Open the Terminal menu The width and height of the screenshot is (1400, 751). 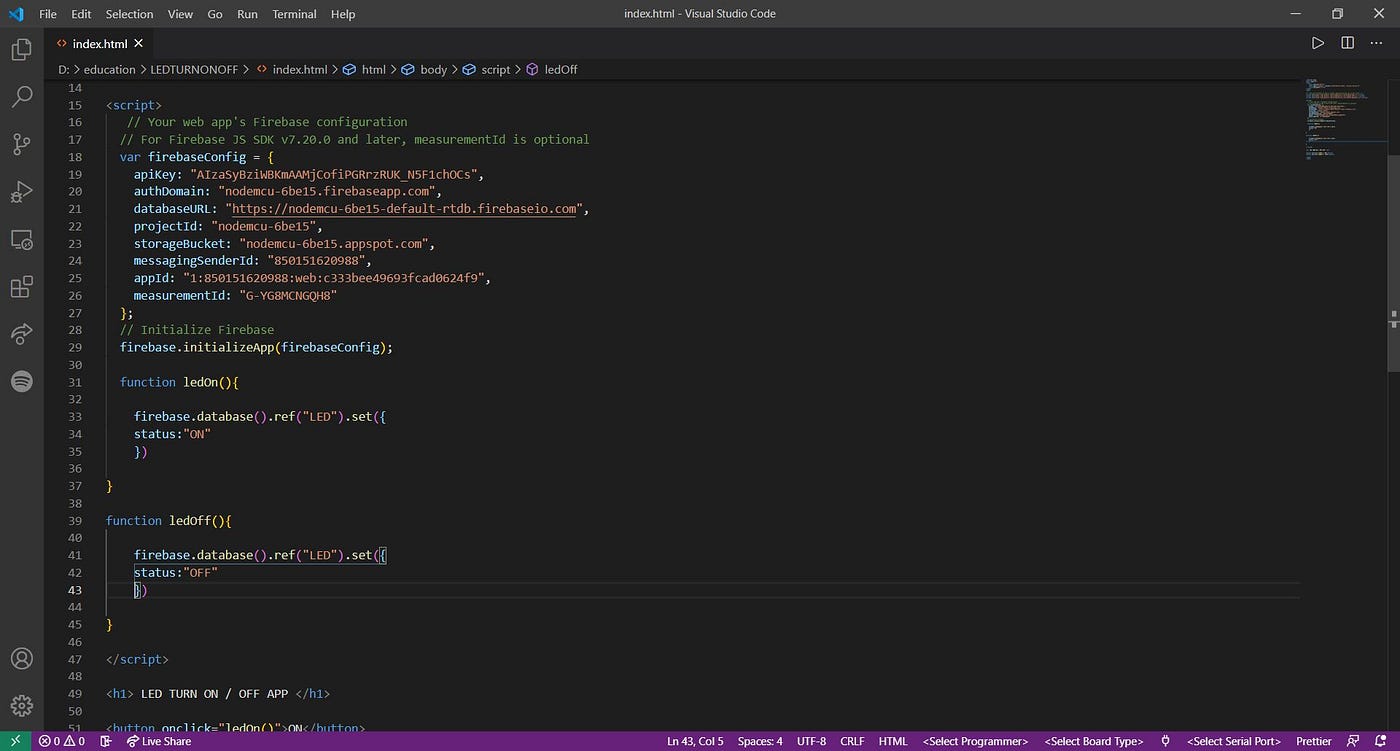[x=294, y=14]
